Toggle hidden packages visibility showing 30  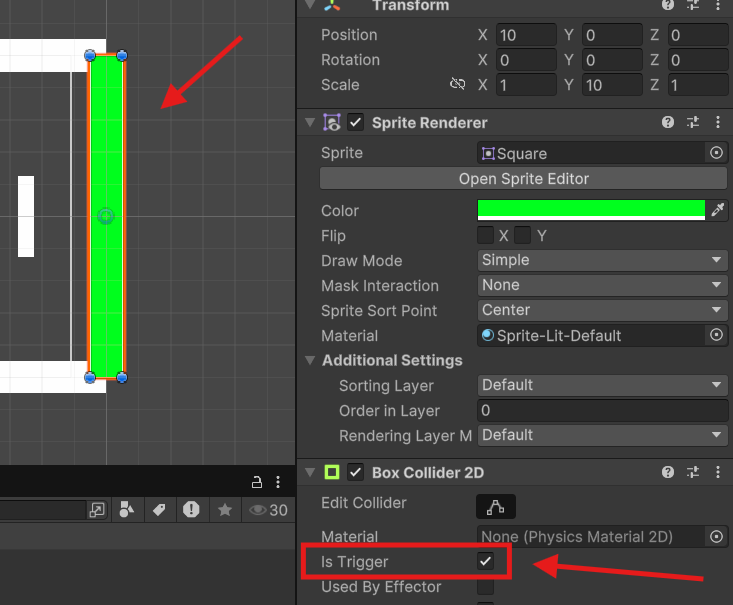[x=268, y=510]
